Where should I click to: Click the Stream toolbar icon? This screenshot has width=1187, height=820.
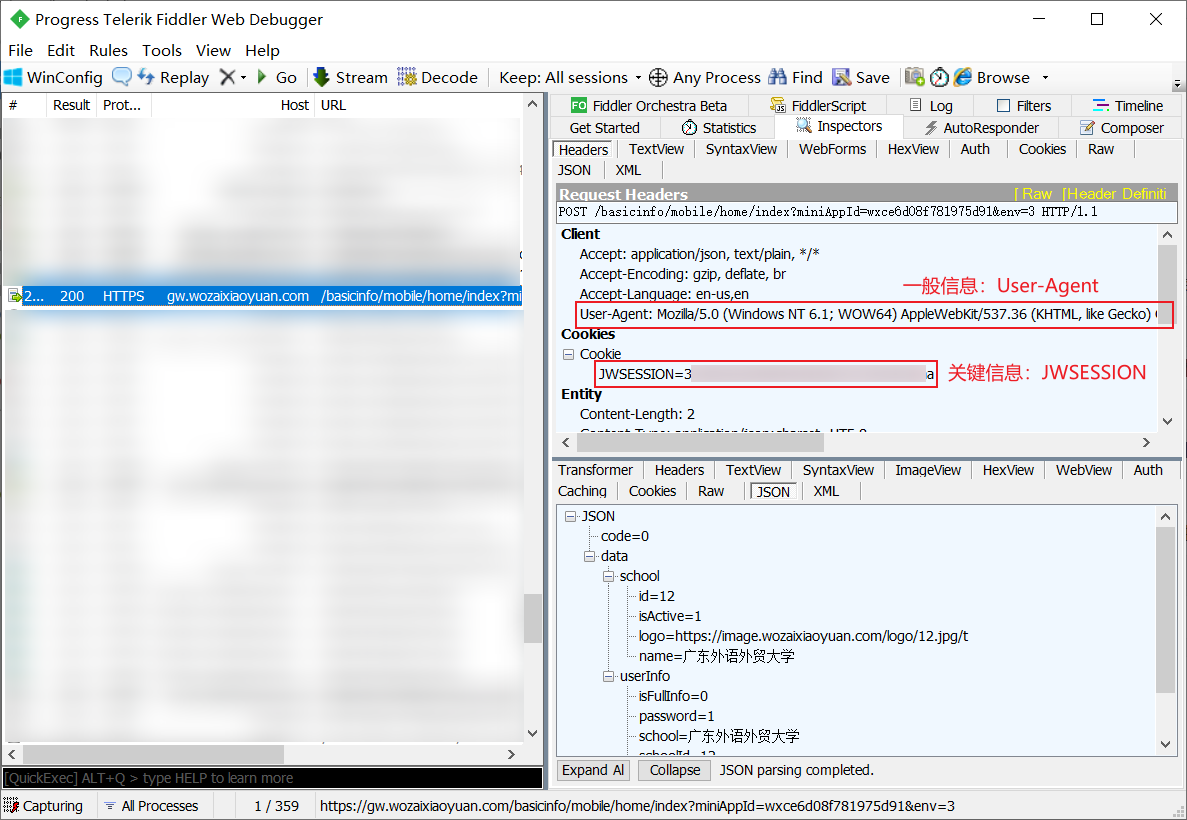(322, 77)
